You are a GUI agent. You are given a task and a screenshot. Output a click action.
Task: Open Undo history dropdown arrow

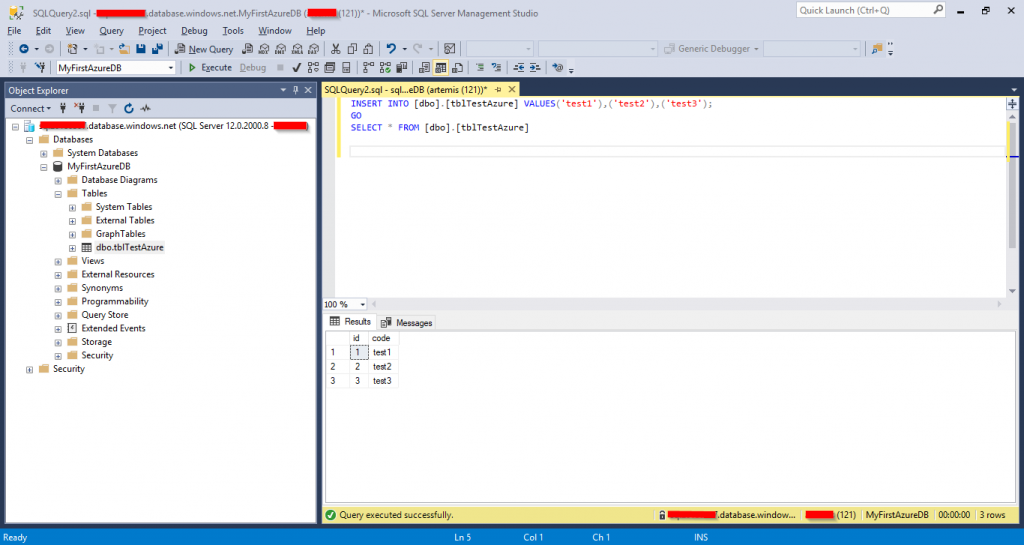pyautogui.click(x=404, y=49)
